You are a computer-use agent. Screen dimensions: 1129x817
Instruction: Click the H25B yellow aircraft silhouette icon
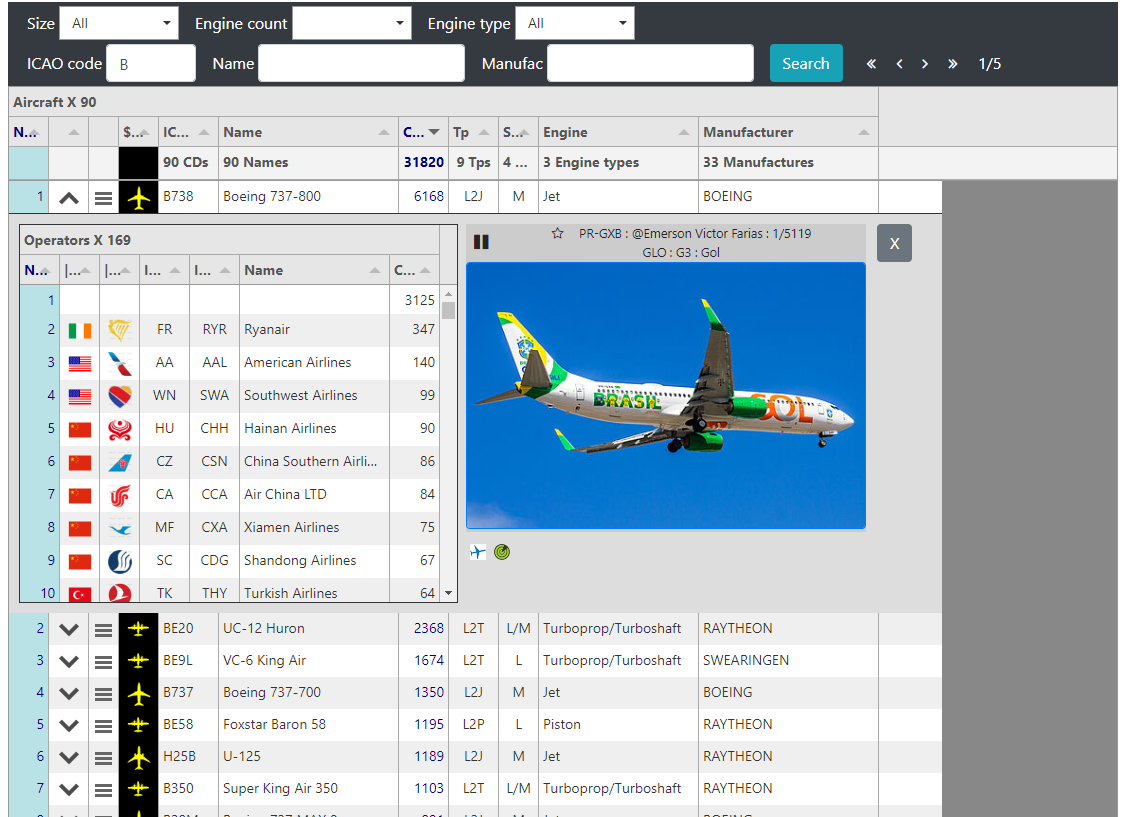pyautogui.click(x=138, y=757)
